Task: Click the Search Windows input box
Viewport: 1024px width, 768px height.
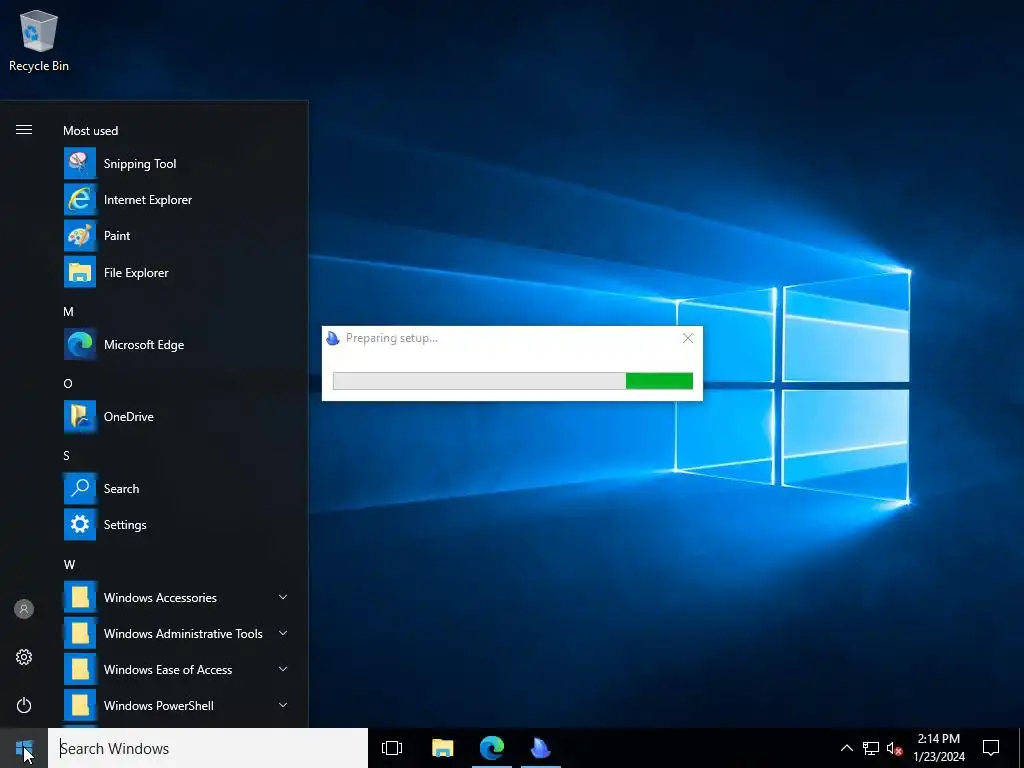Action: coord(208,748)
